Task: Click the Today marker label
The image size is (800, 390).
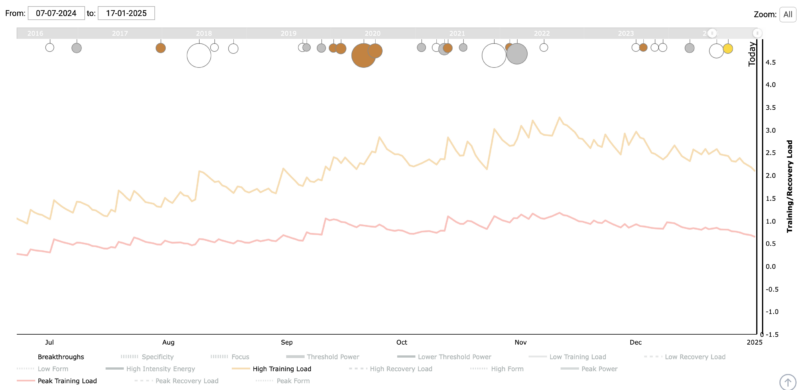Action: (752, 55)
